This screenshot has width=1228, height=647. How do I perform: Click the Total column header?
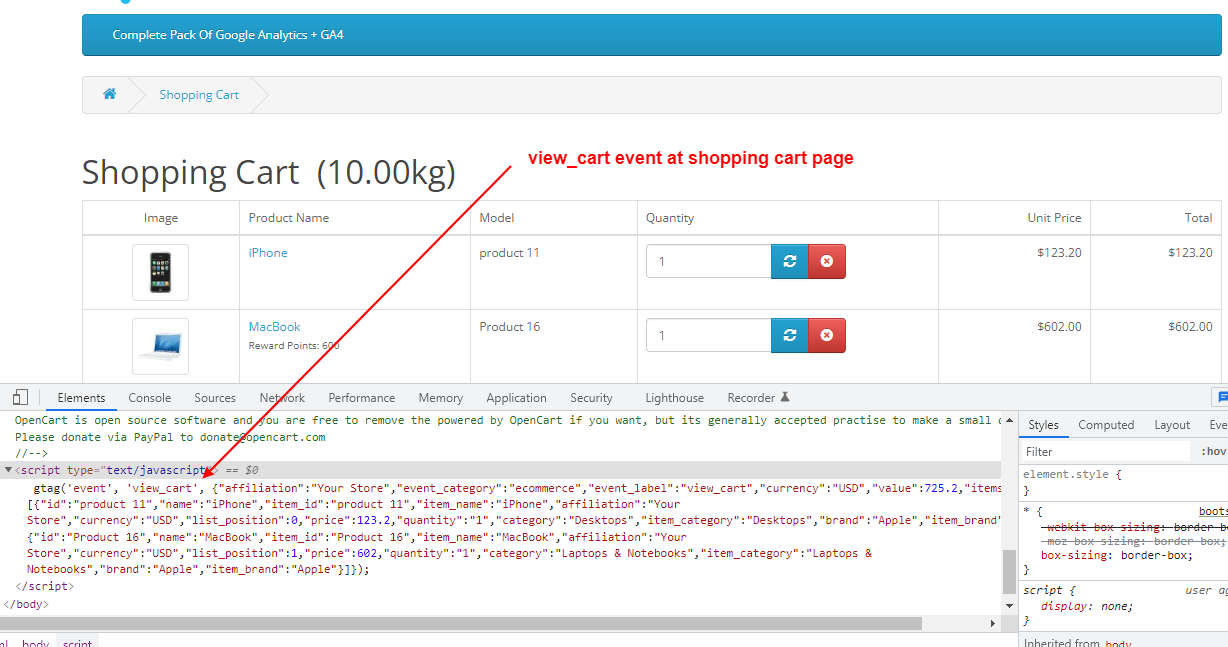[x=1198, y=218]
